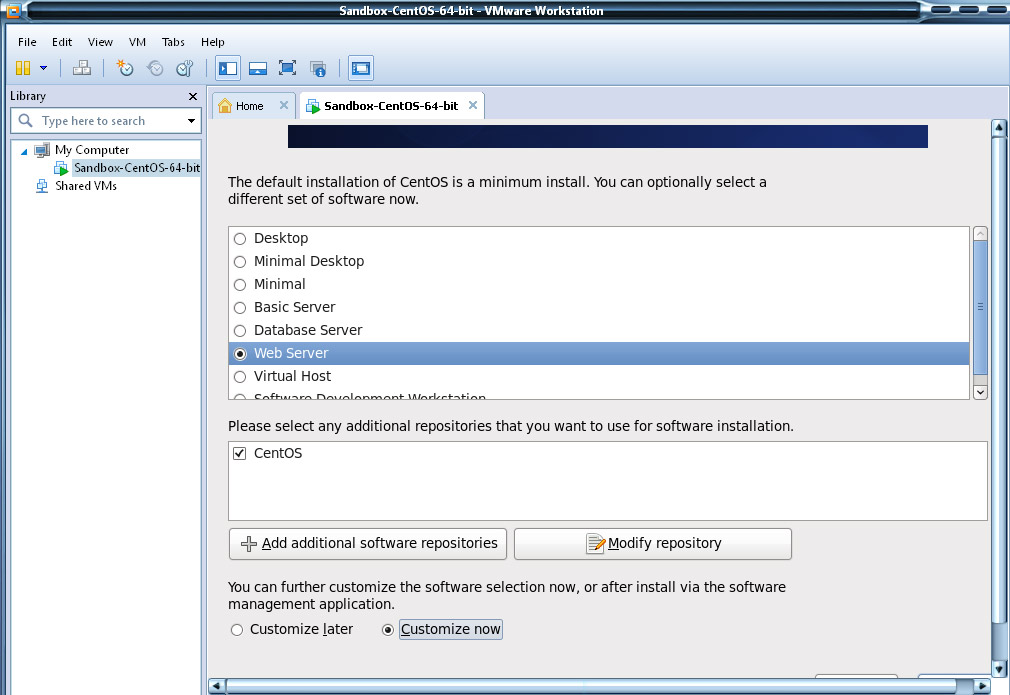Click VM pane vertical scroll down arrow
The width and height of the screenshot is (1010, 695).
[x=999, y=668]
